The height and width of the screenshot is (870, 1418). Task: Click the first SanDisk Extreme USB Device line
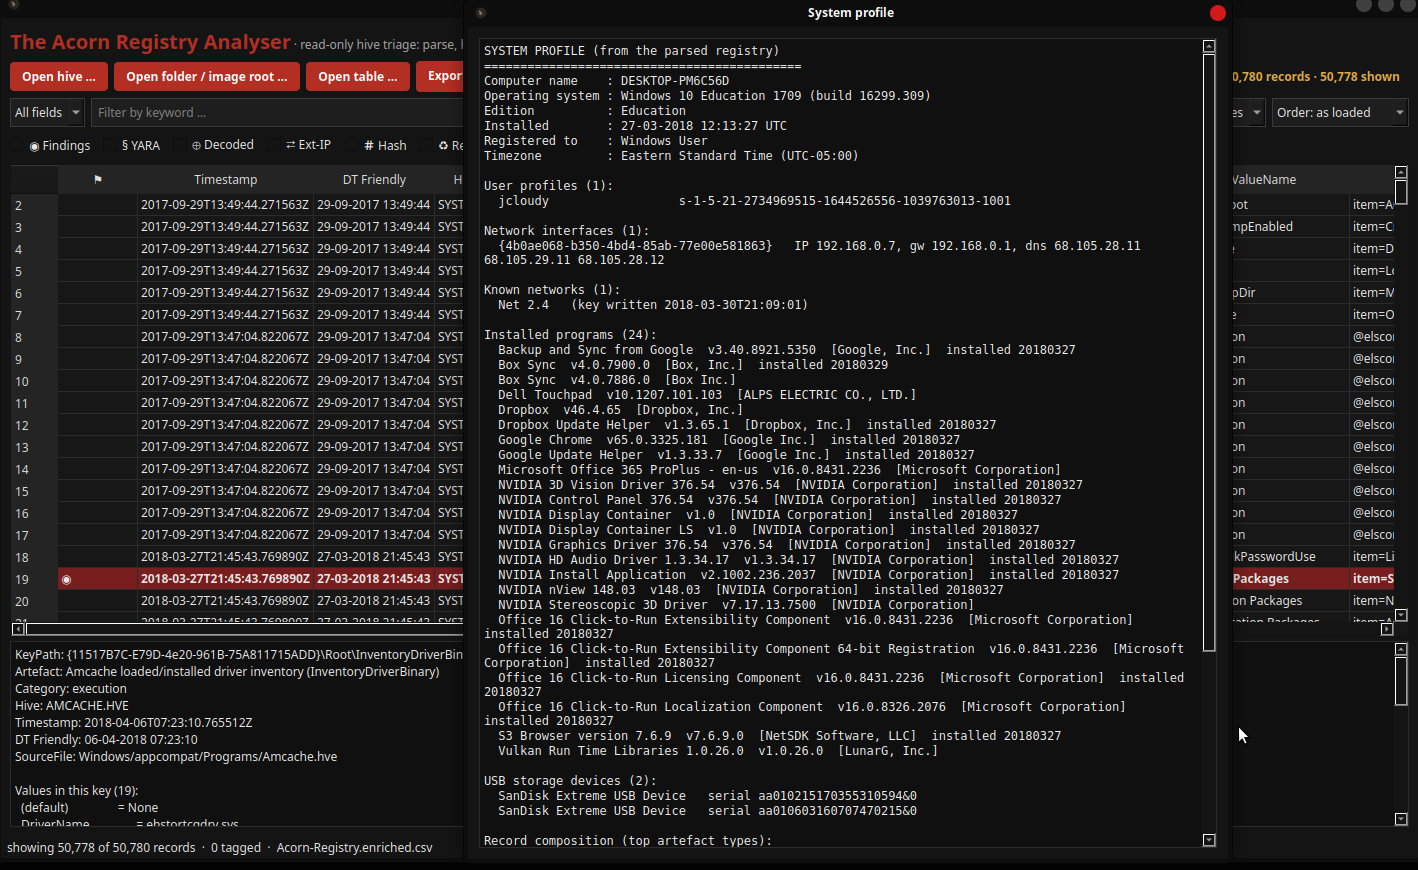pyautogui.click(x=707, y=796)
